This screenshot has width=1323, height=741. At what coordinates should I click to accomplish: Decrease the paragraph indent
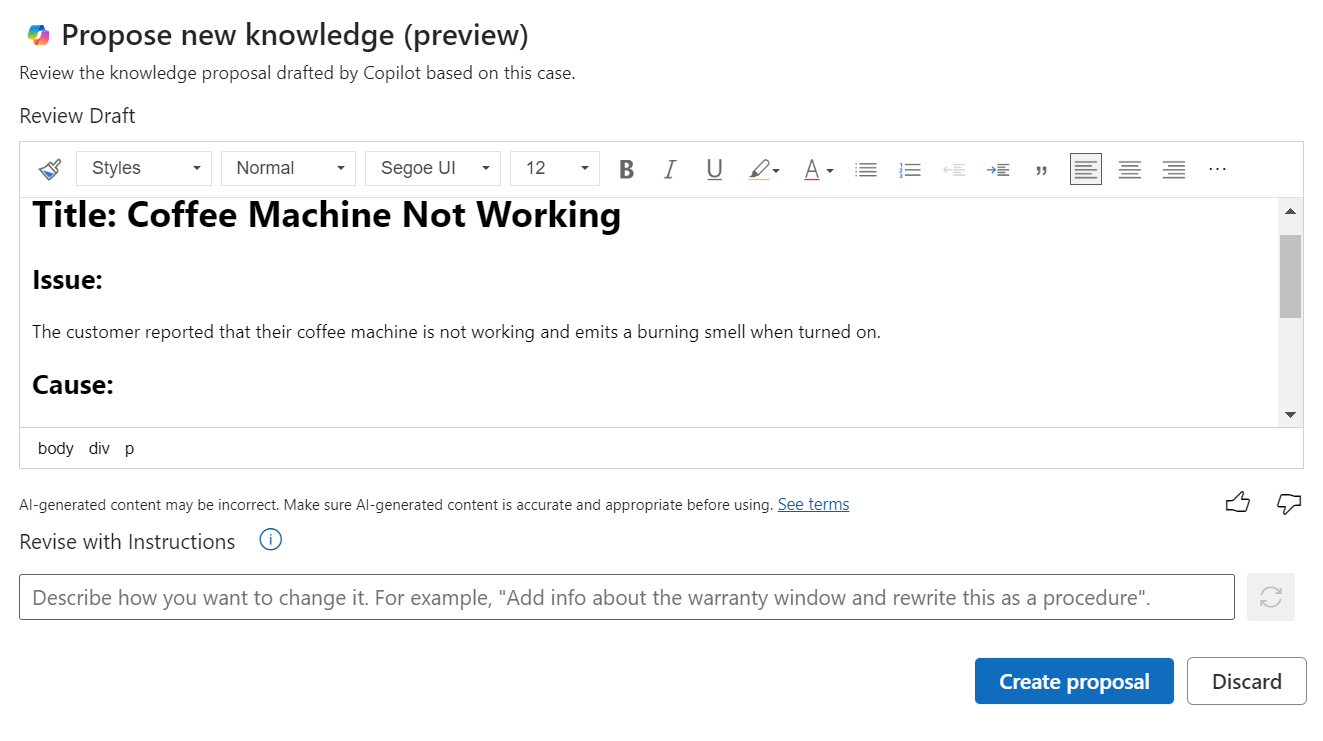[x=954, y=169]
